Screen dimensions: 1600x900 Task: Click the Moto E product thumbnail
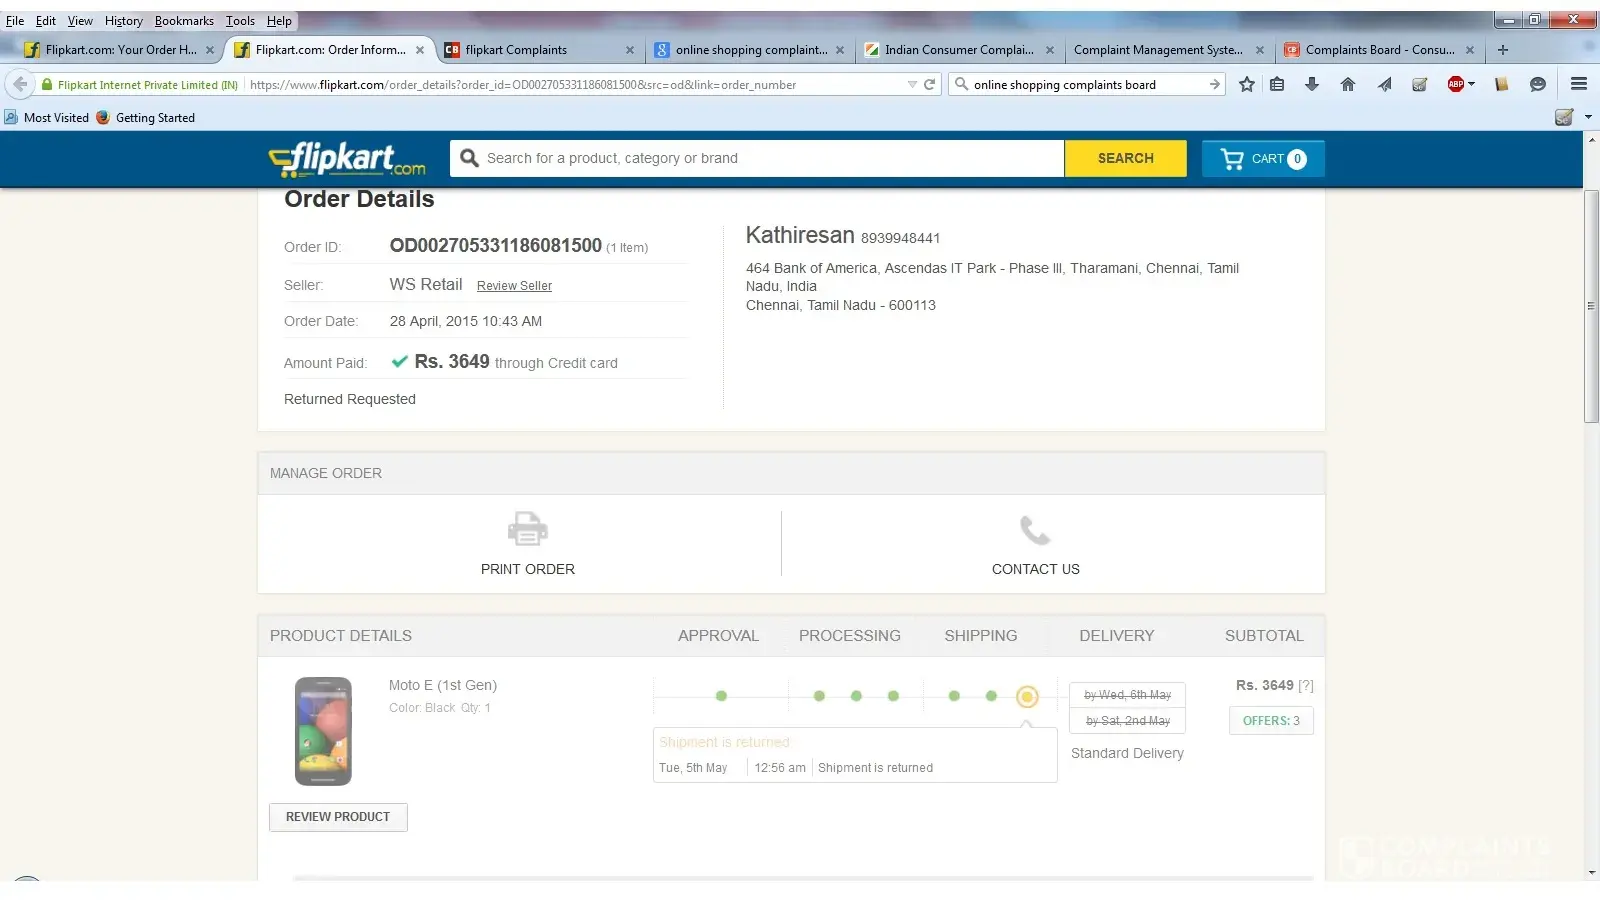click(x=323, y=731)
